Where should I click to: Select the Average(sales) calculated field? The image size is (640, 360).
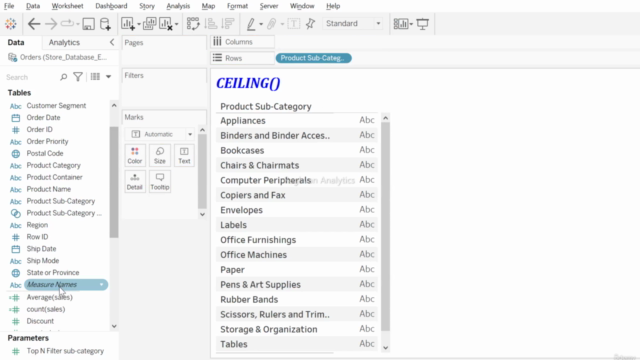click(49, 297)
